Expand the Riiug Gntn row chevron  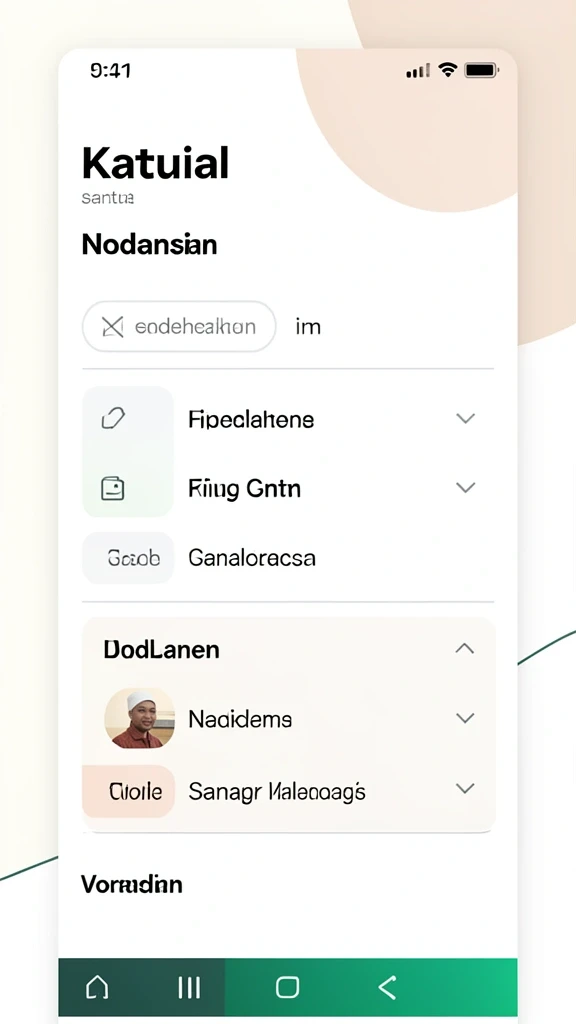465,487
